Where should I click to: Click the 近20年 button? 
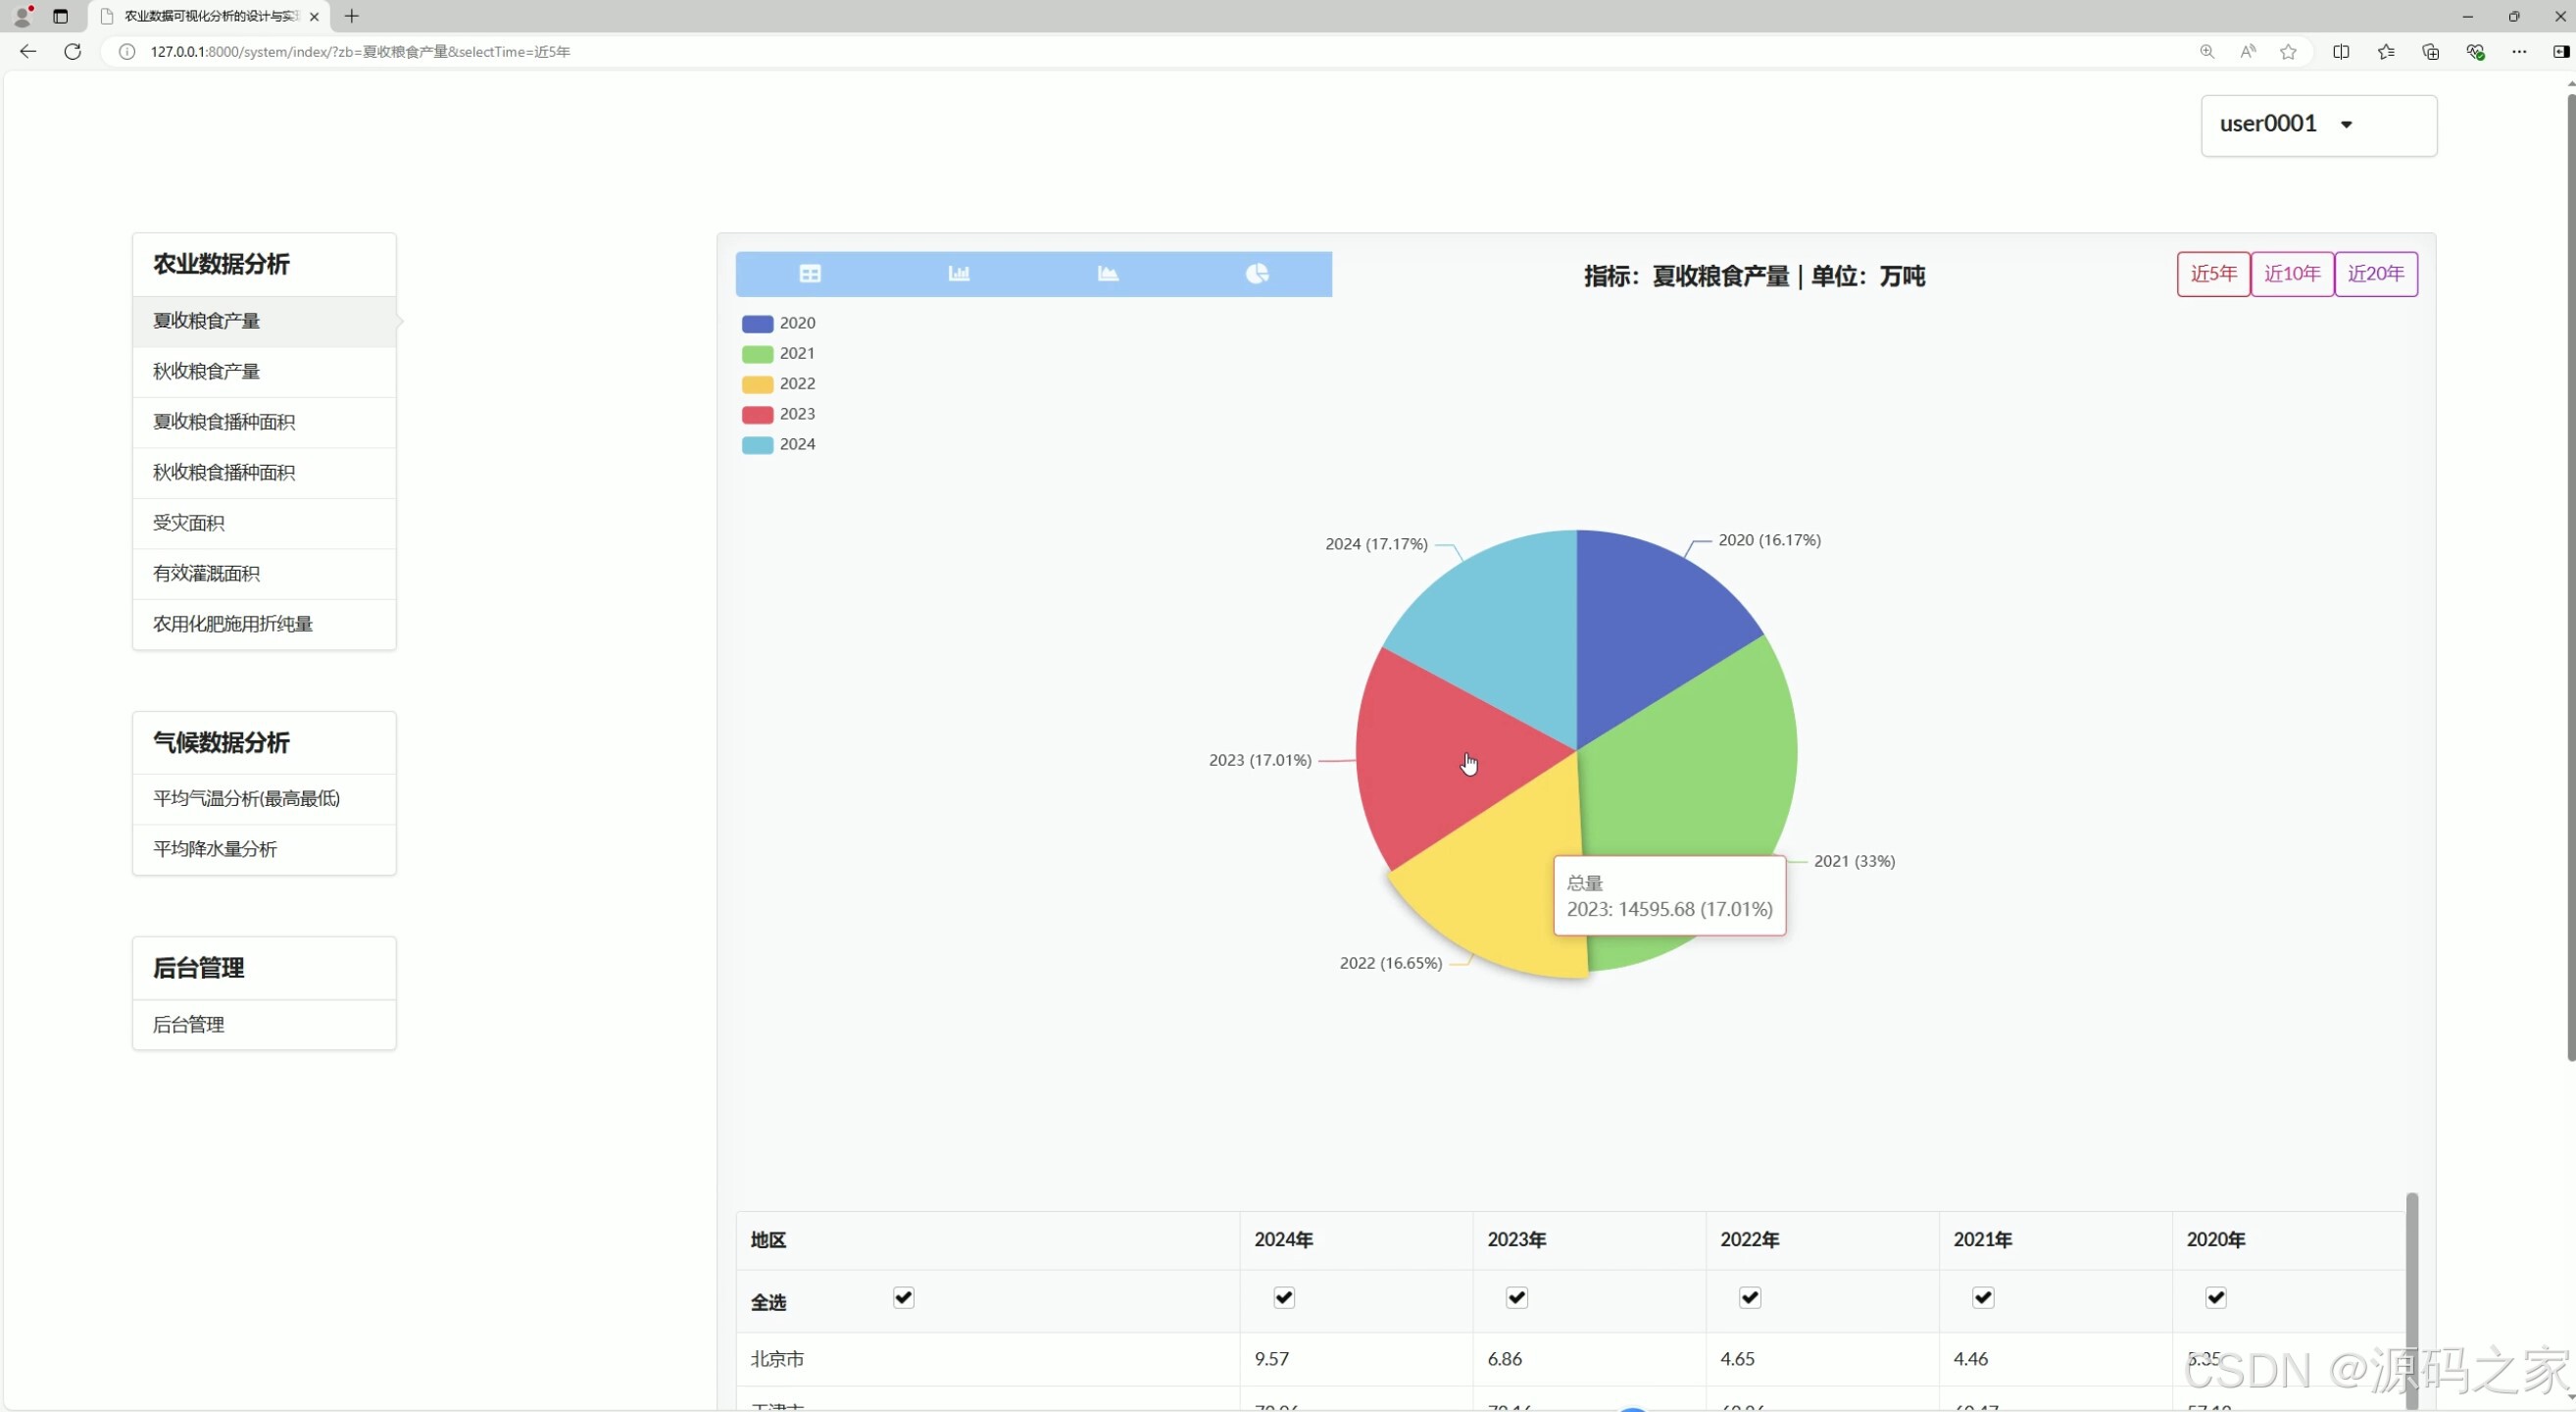(x=2375, y=274)
